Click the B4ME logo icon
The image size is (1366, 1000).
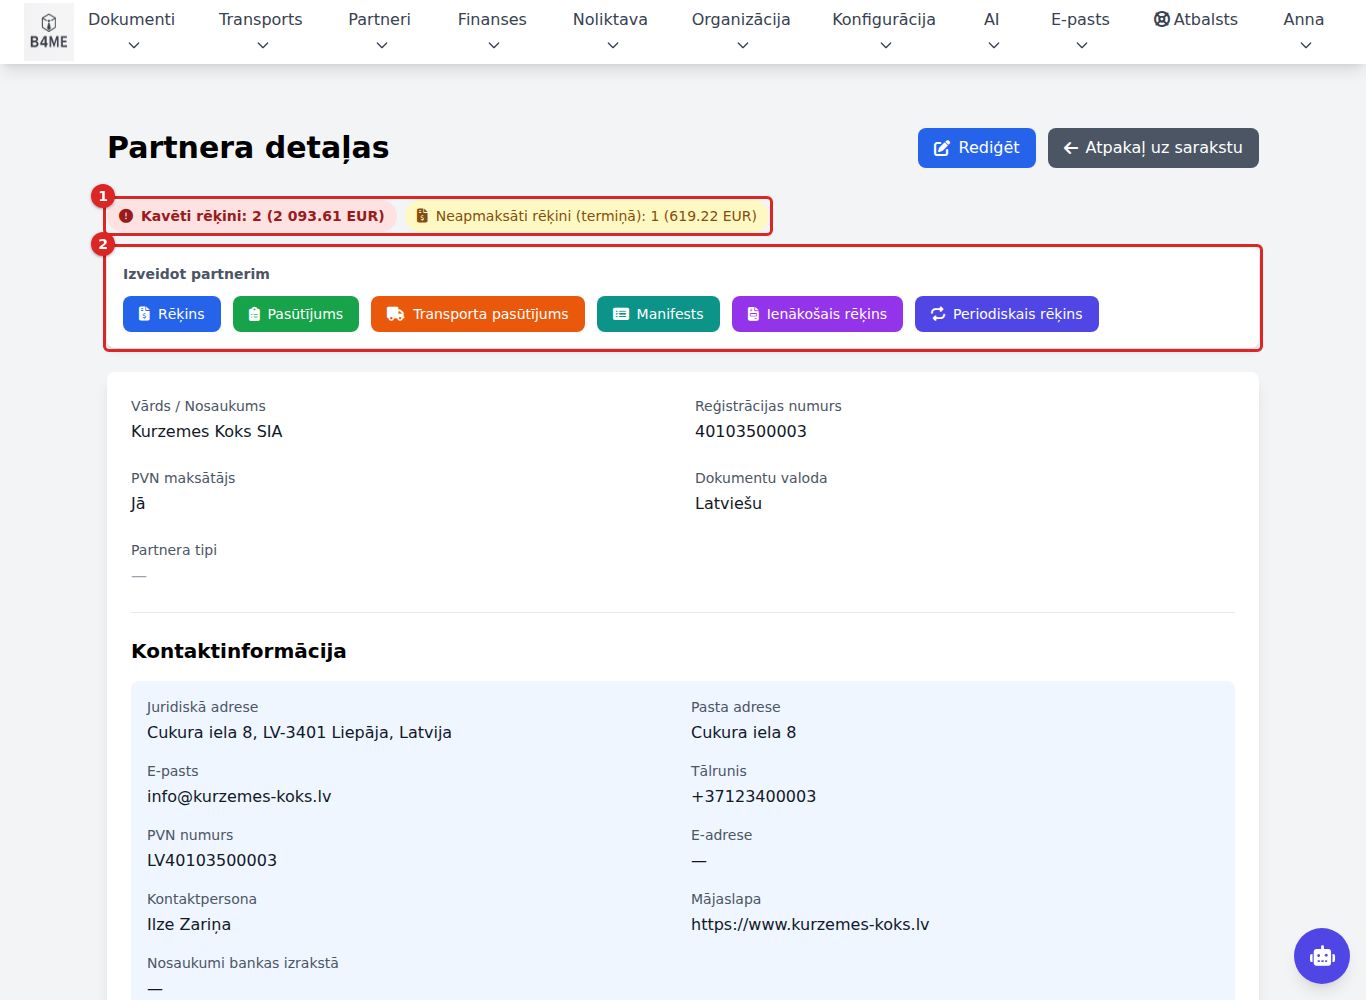48,32
